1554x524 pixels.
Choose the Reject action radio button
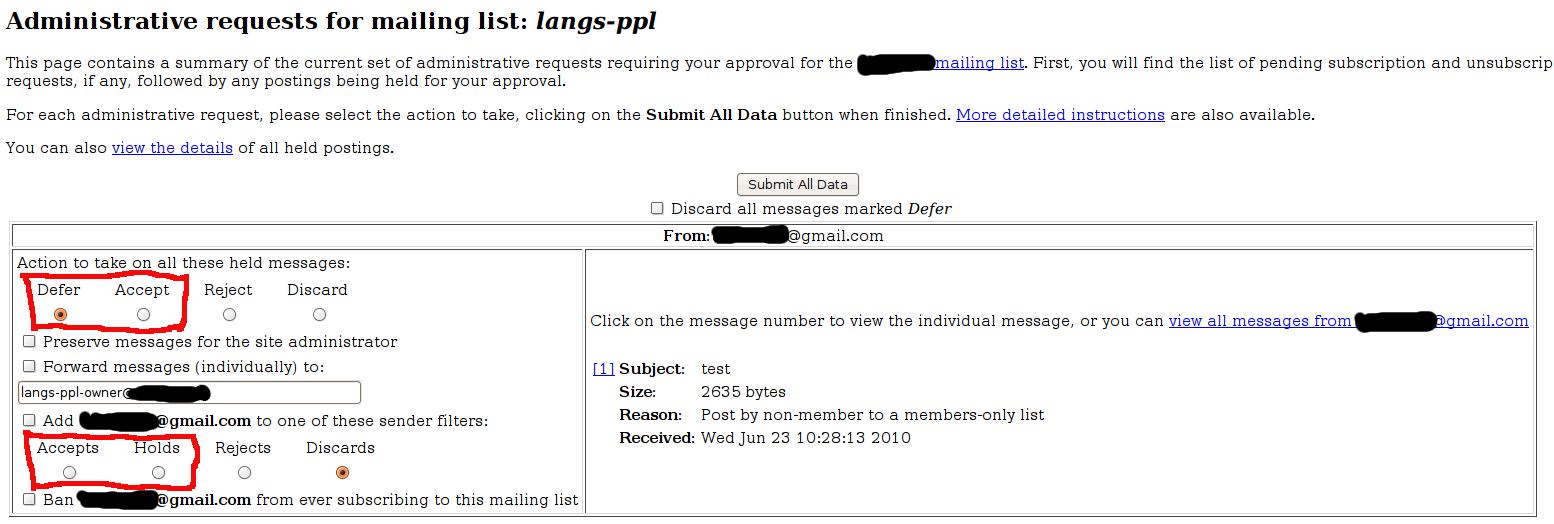pos(229,315)
